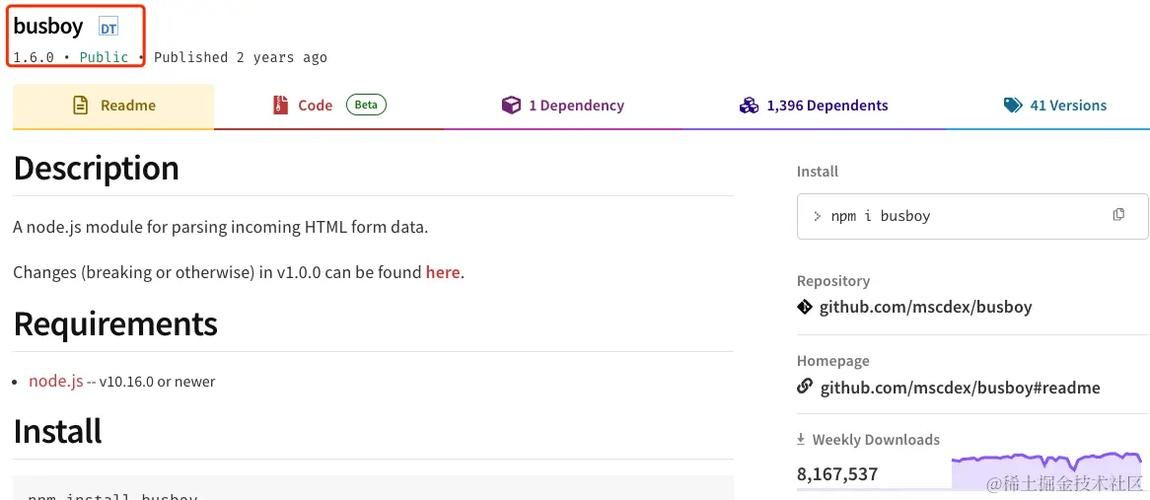This screenshot has height=500, width=1150.
Task: Click the Code tab's zip file icon
Action: [280, 106]
